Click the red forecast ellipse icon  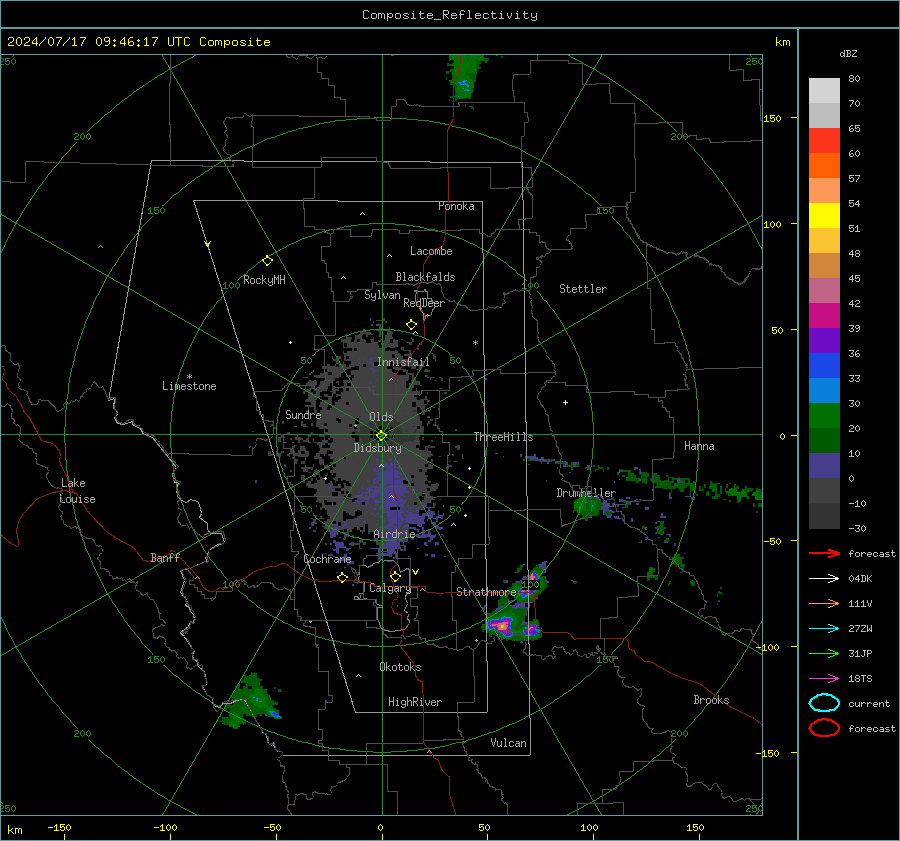824,728
